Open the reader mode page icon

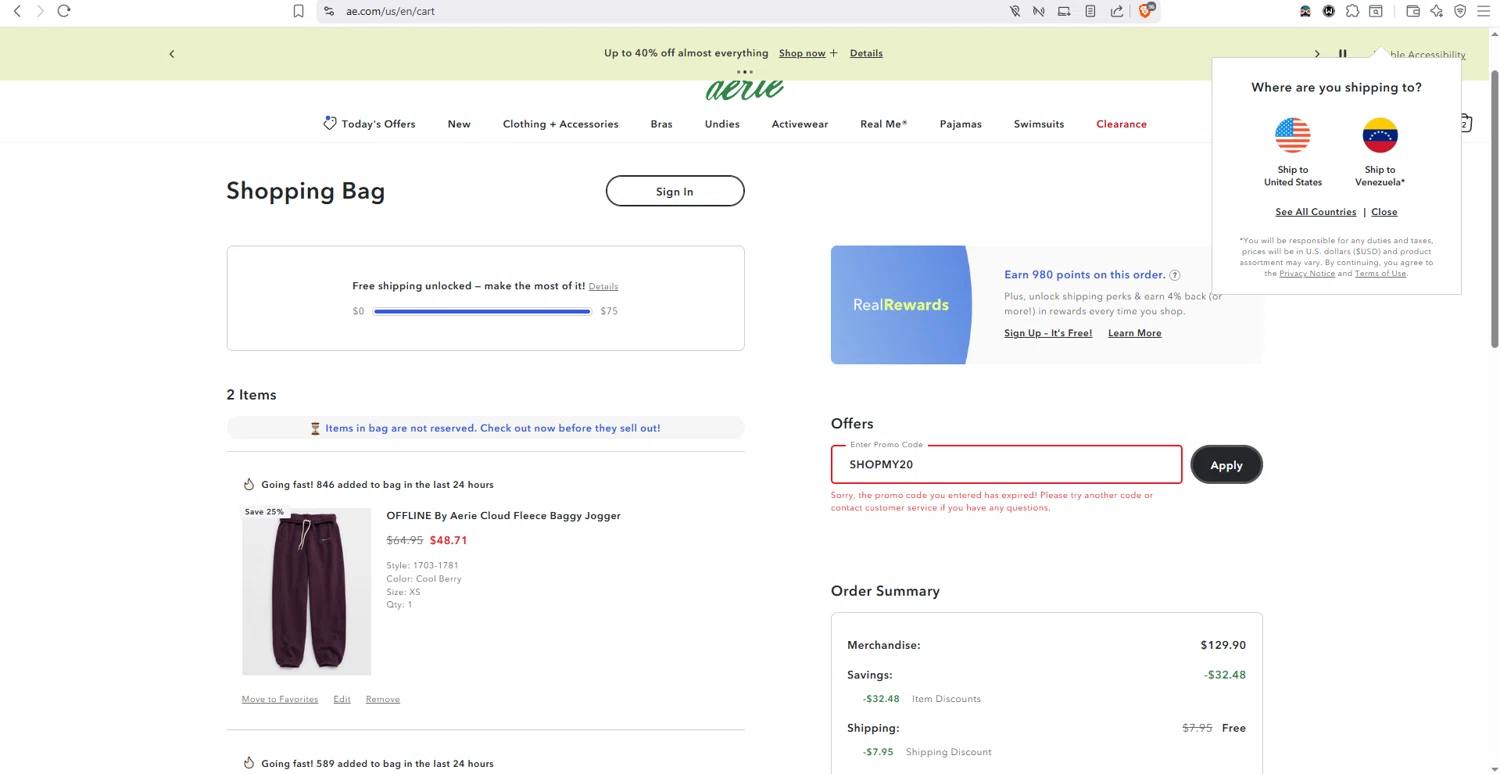tap(1090, 11)
